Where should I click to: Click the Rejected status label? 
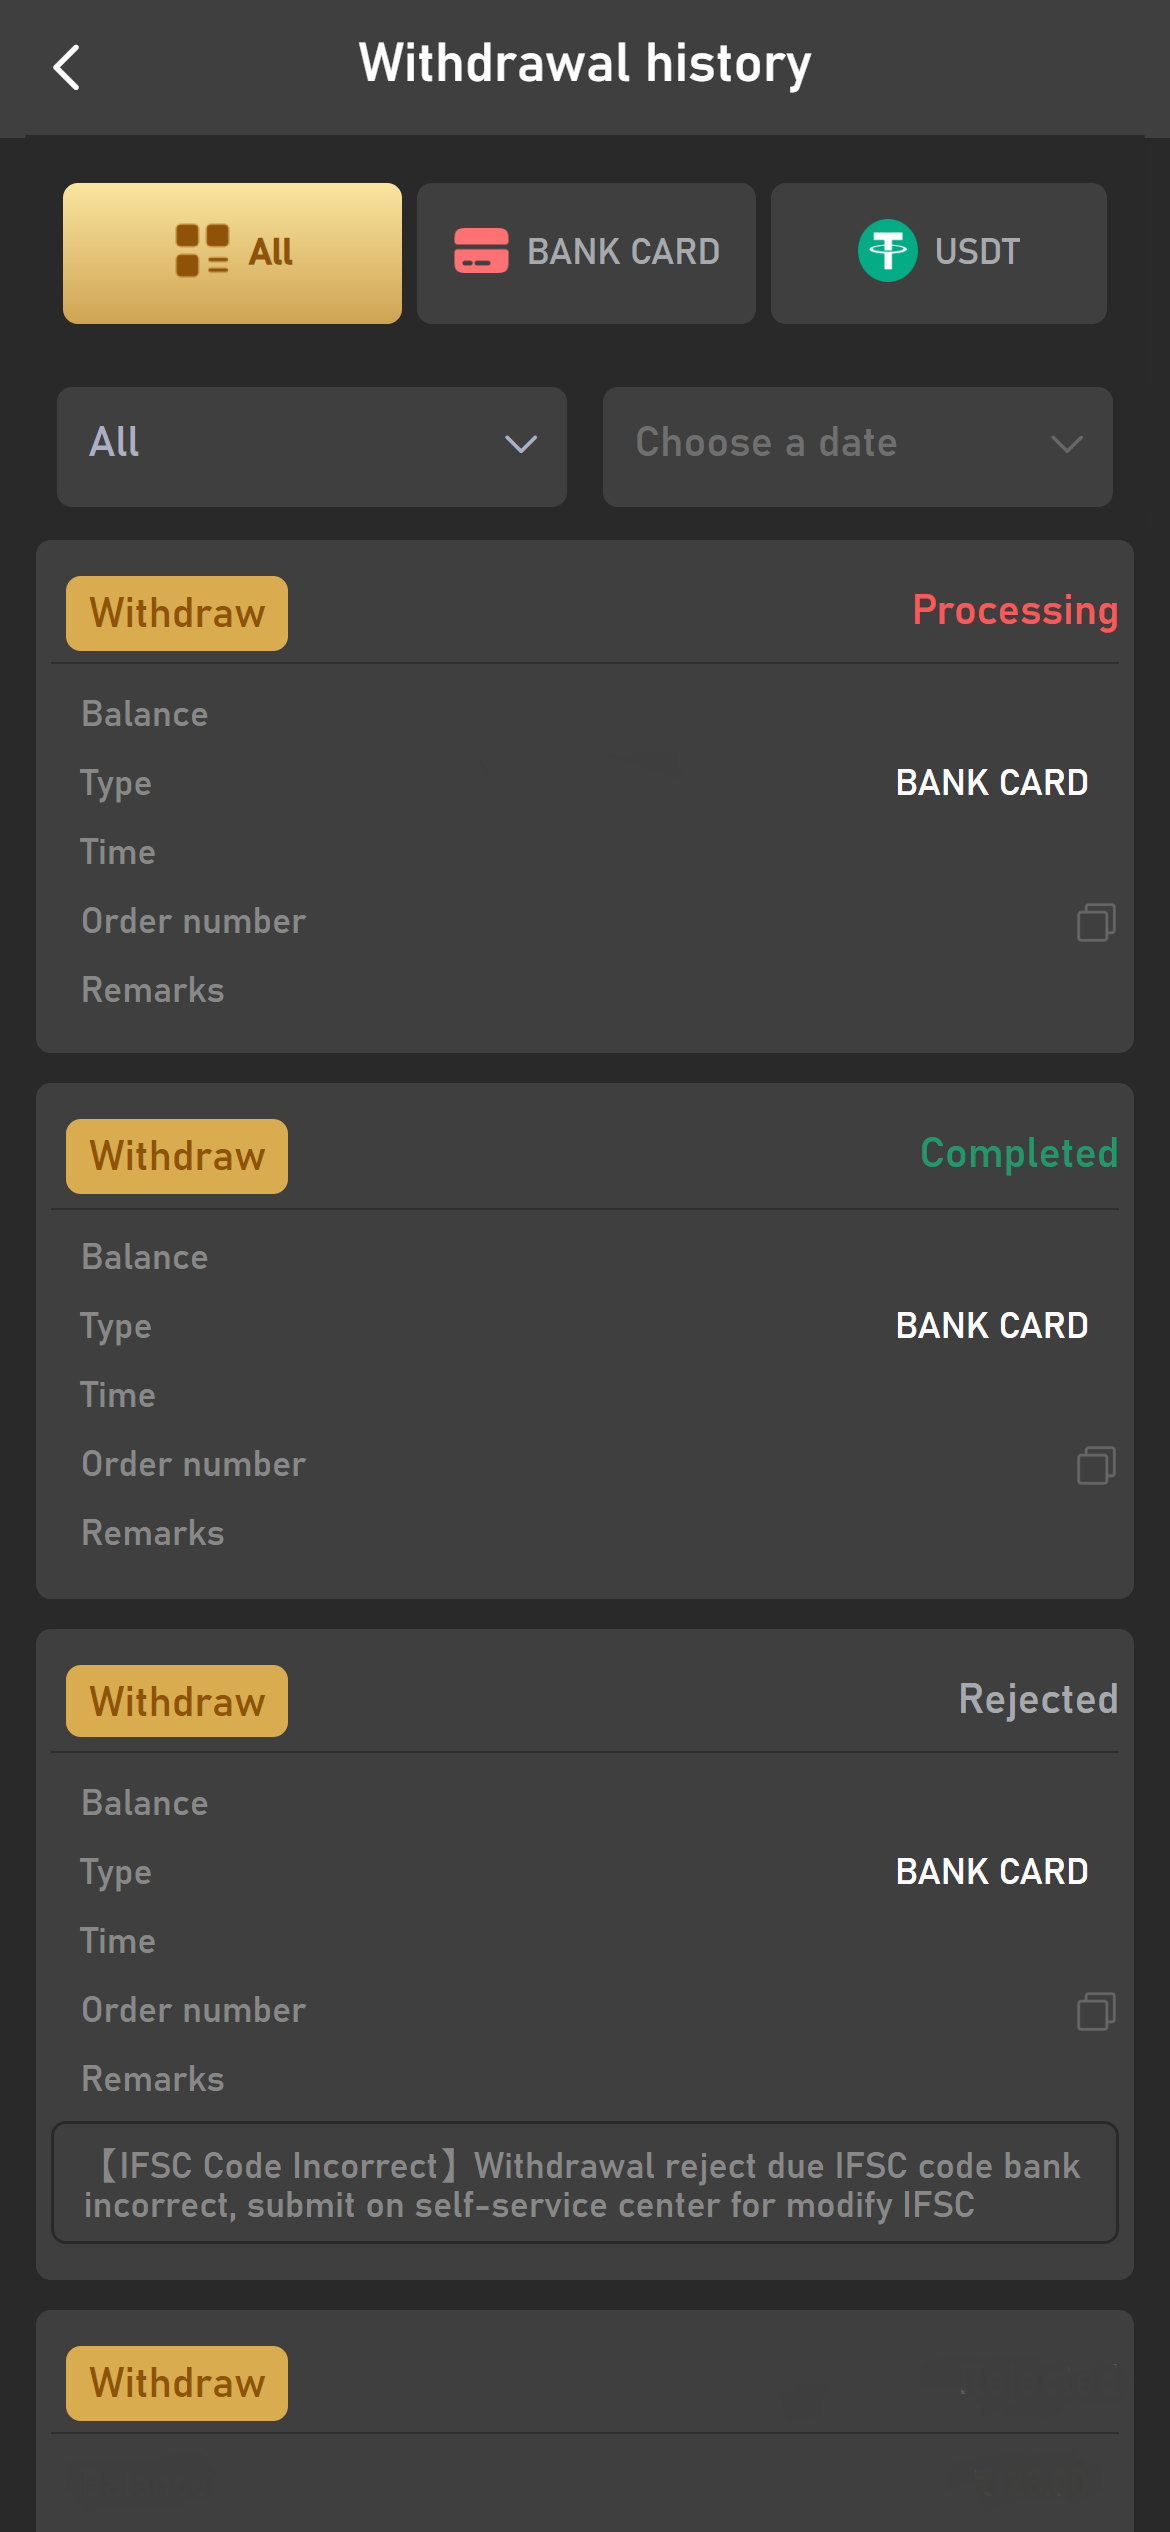tap(1037, 1699)
